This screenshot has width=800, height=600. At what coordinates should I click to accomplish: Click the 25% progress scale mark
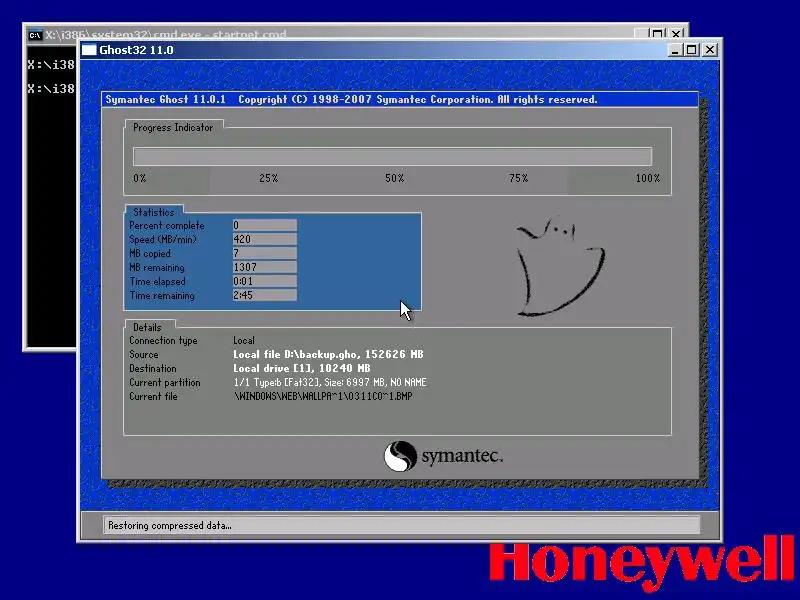(268, 178)
